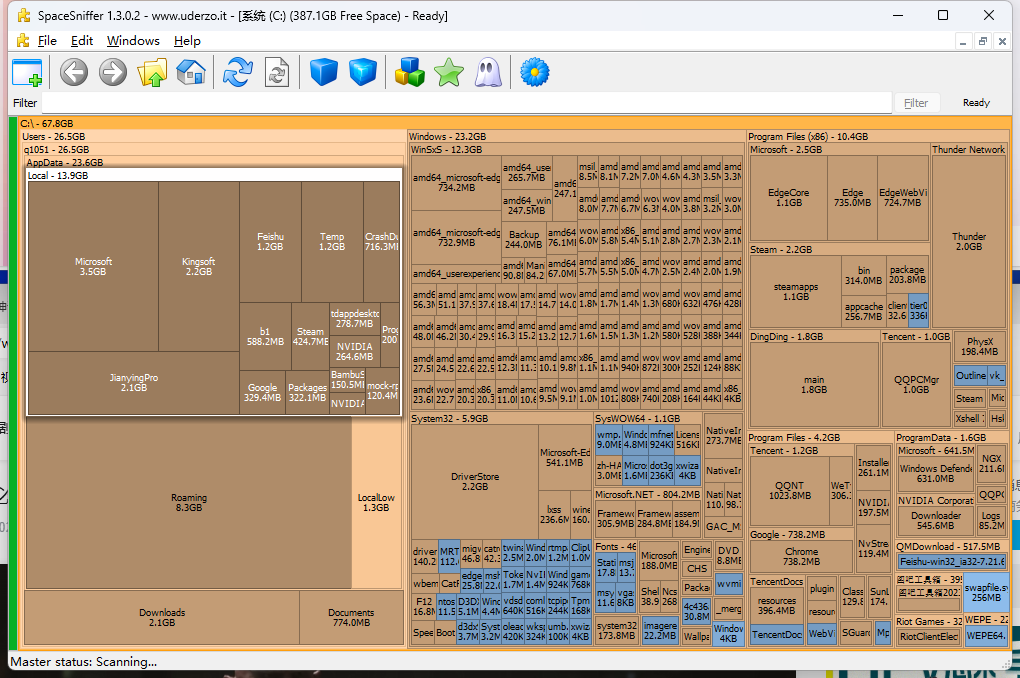Click the ProgramData - 1.6GB header
This screenshot has width=1020, height=678.
941,438
